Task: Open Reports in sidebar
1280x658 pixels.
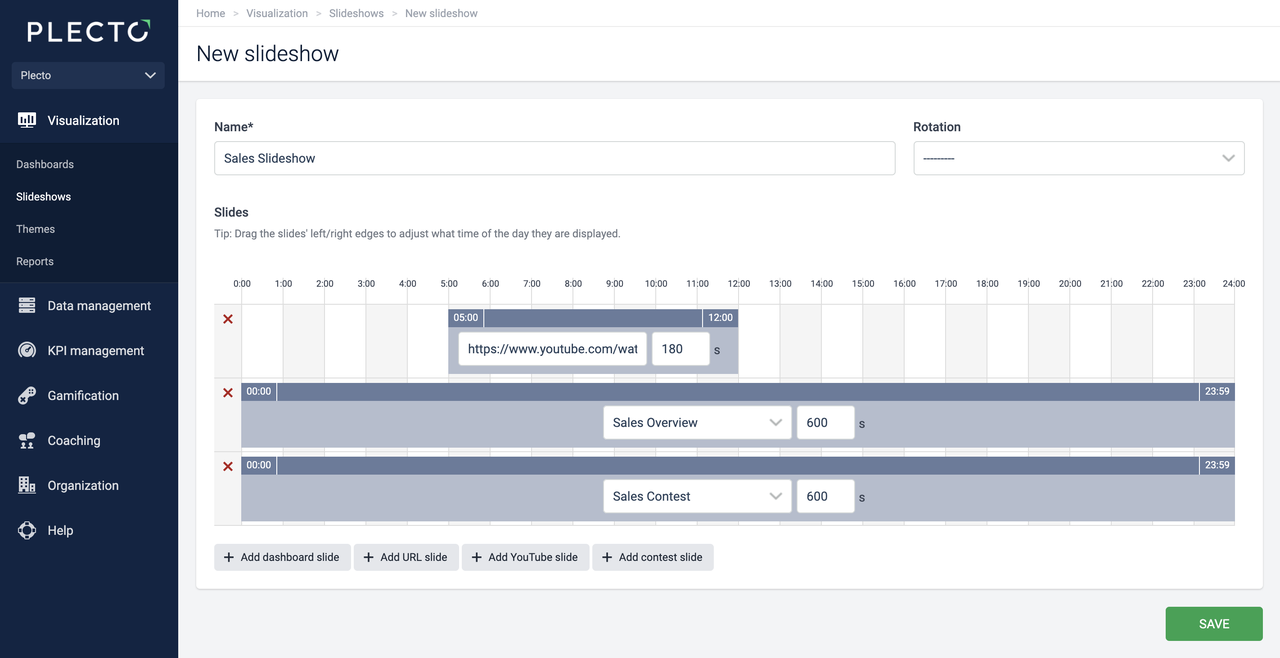Action: click(35, 261)
